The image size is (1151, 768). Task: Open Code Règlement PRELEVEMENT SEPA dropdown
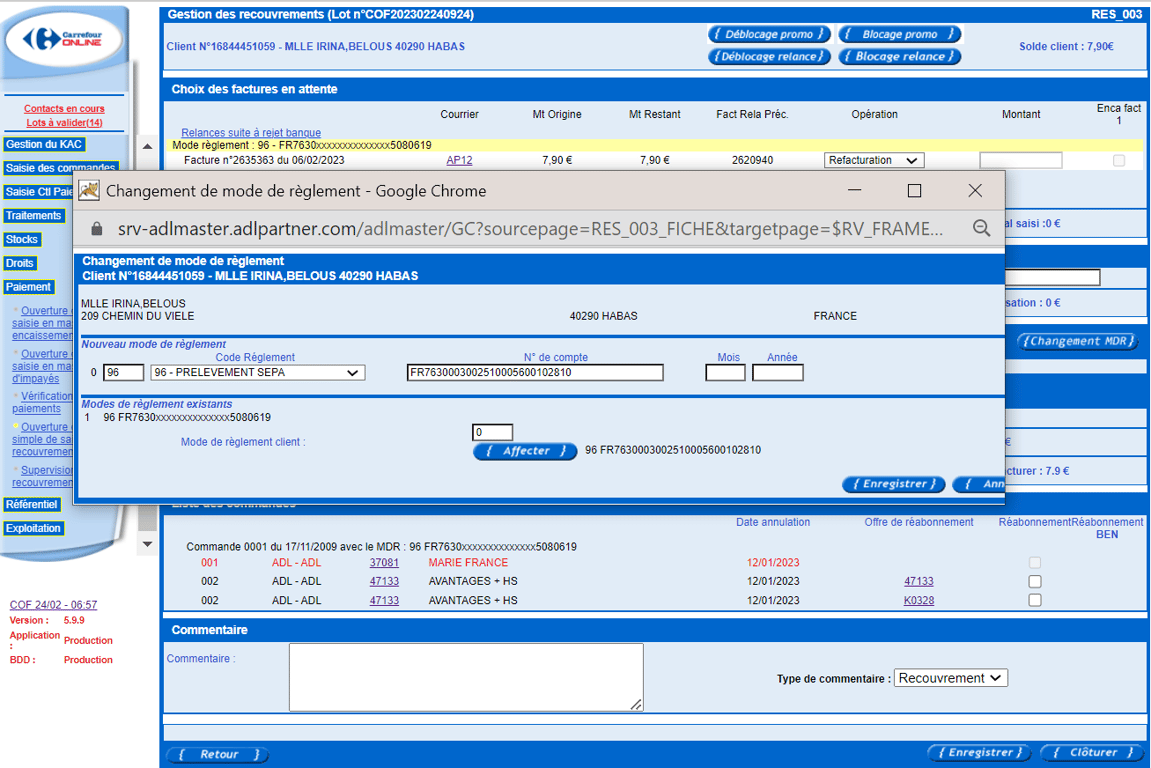pyautogui.click(x=258, y=372)
